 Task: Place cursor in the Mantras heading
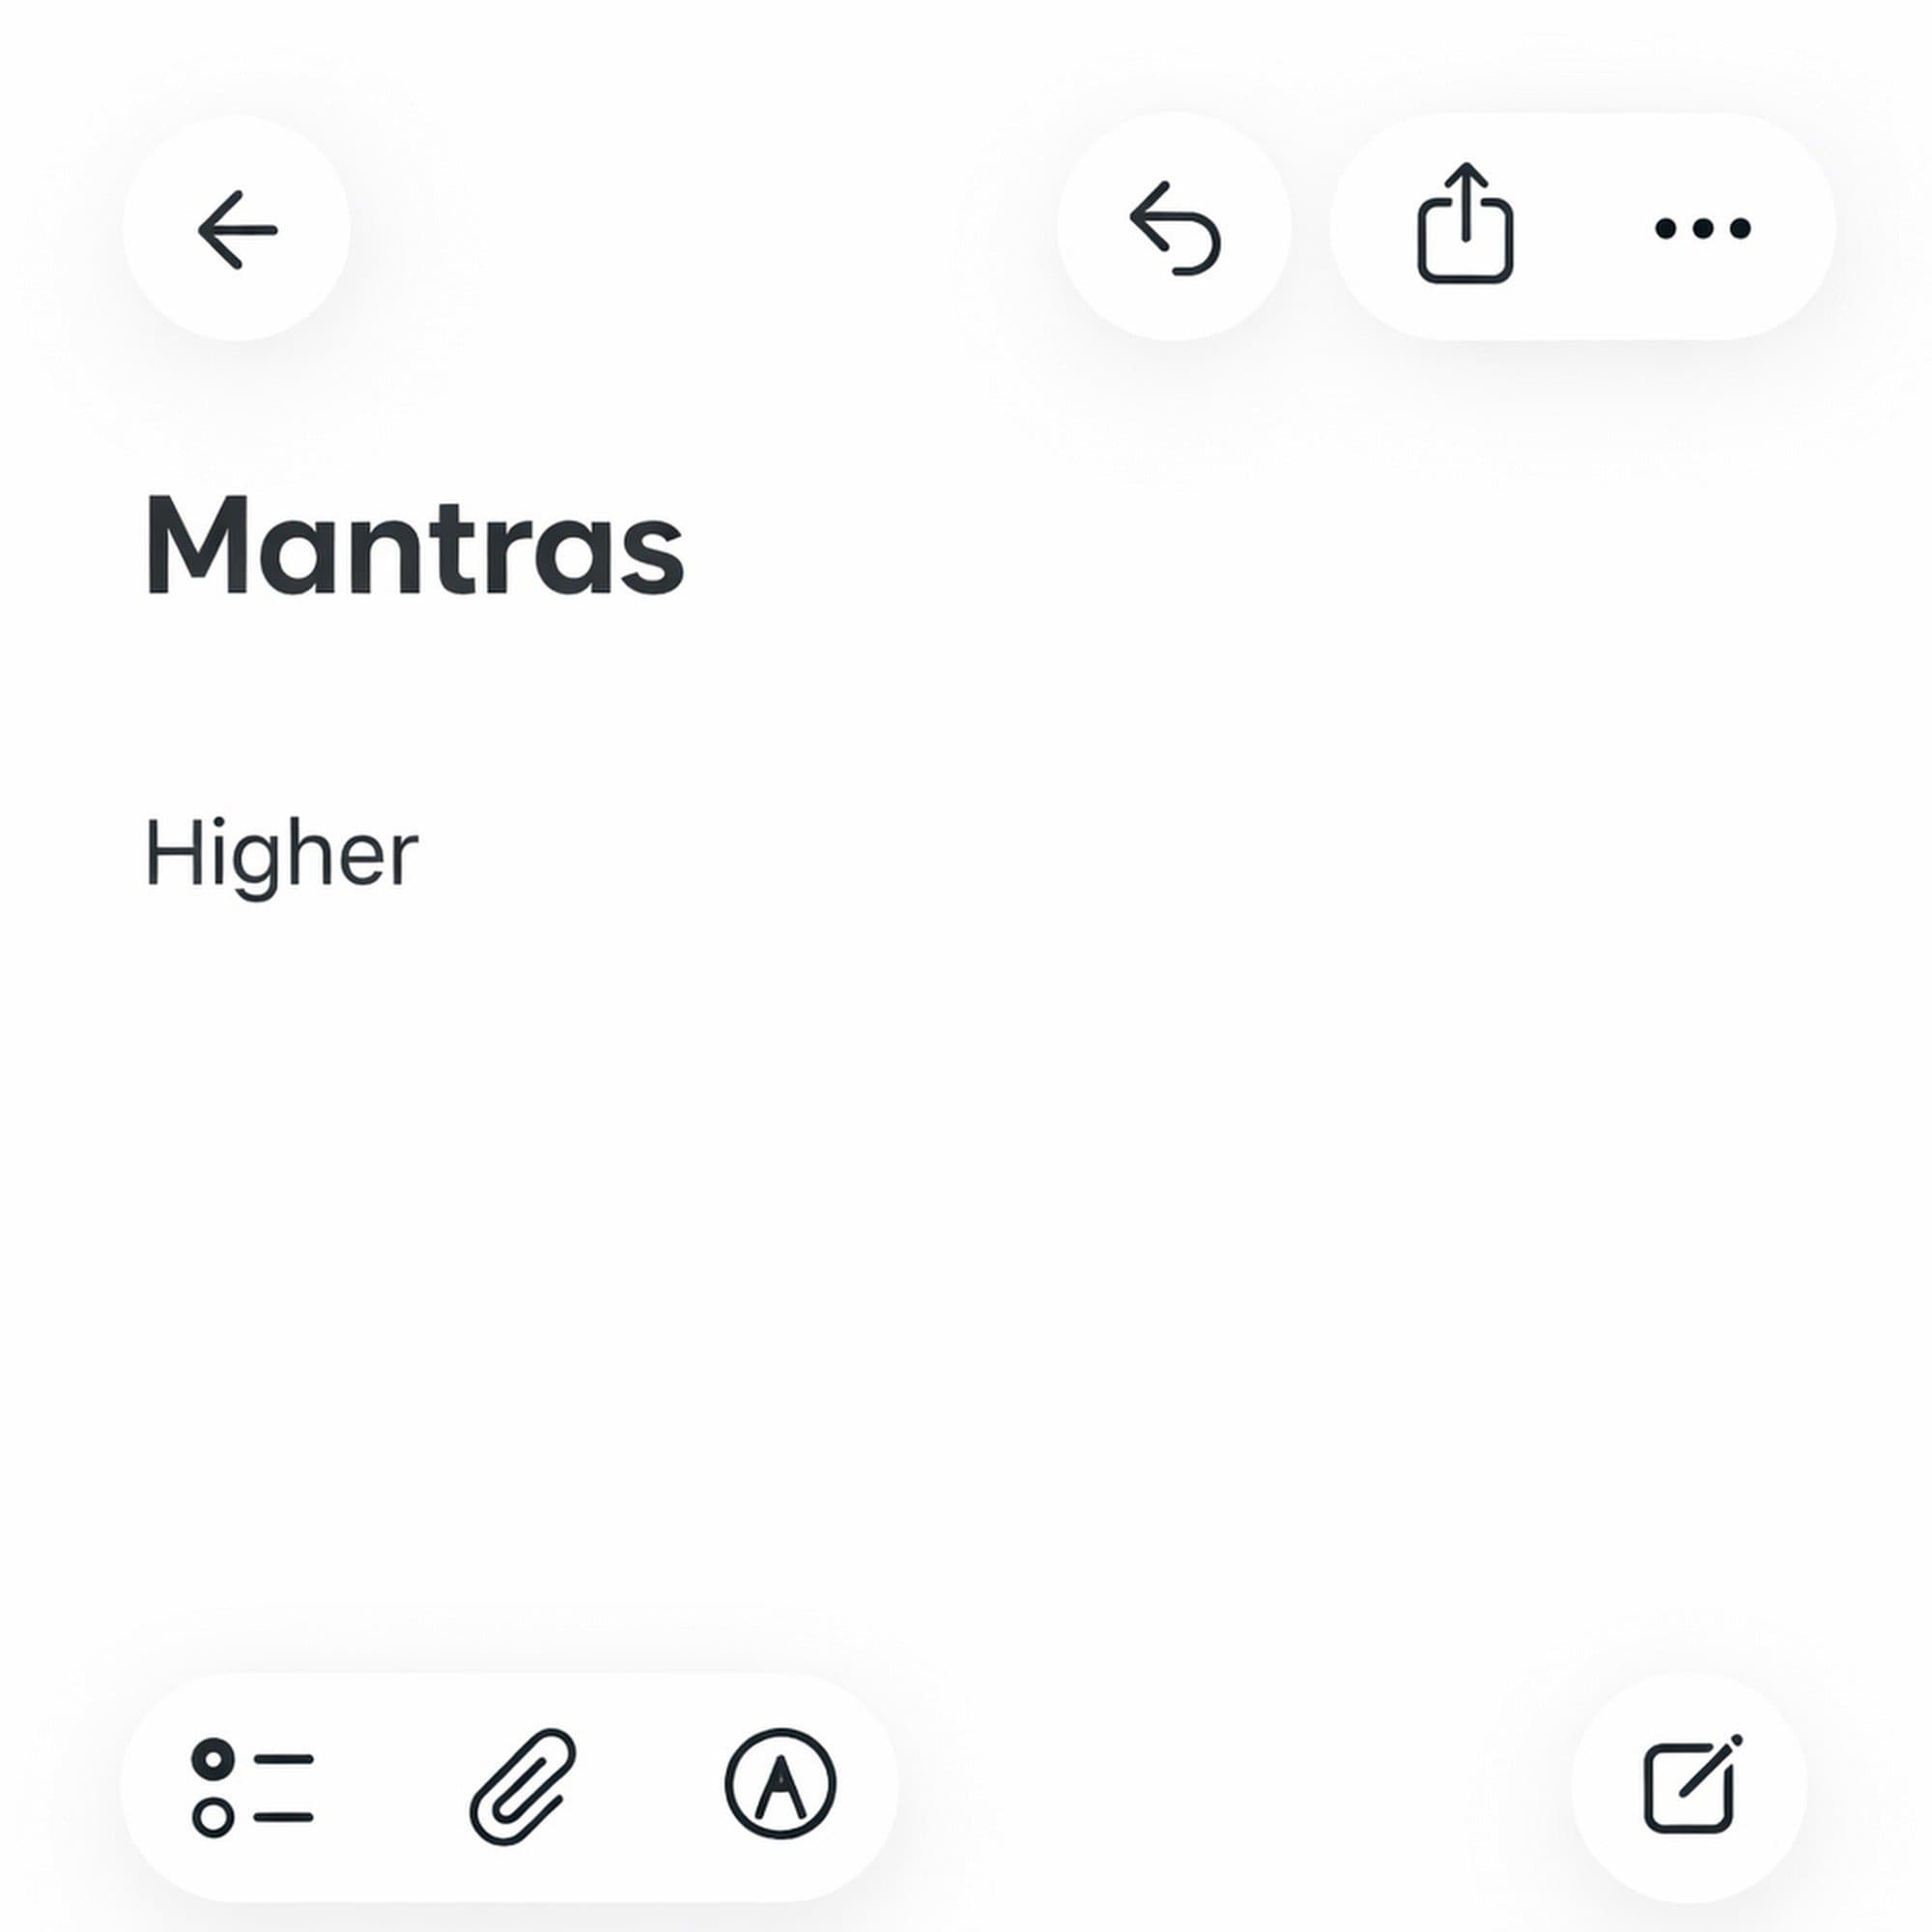tap(415, 546)
